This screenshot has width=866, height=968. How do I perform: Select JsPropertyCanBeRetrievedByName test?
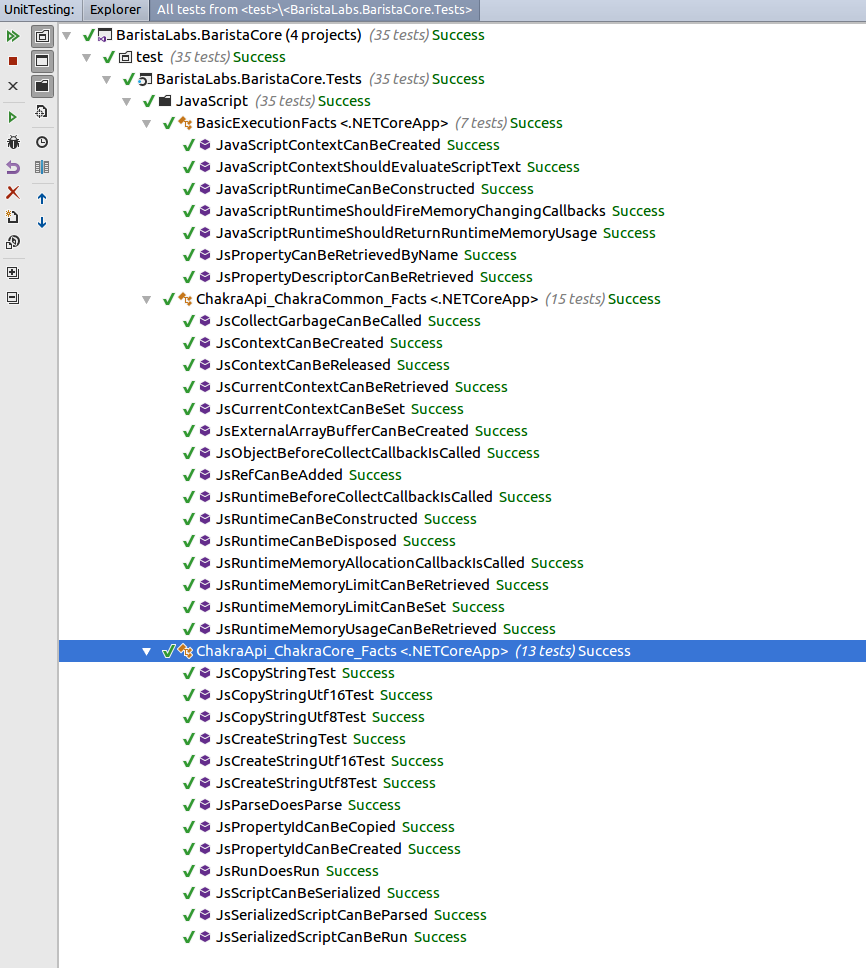pyautogui.click(x=337, y=255)
